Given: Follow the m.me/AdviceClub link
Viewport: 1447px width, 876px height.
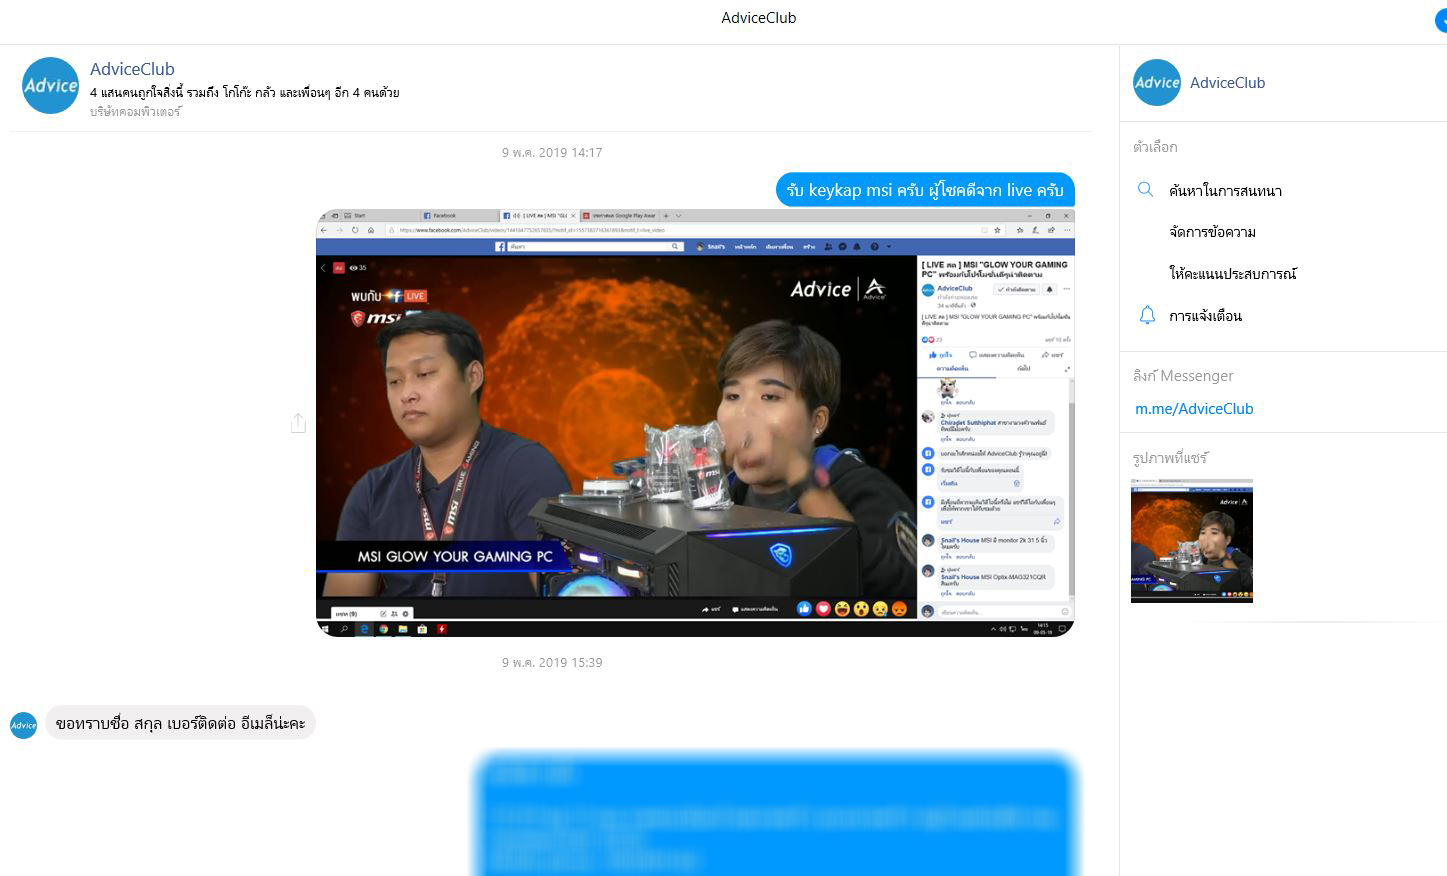Looking at the screenshot, I should (x=1194, y=408).
